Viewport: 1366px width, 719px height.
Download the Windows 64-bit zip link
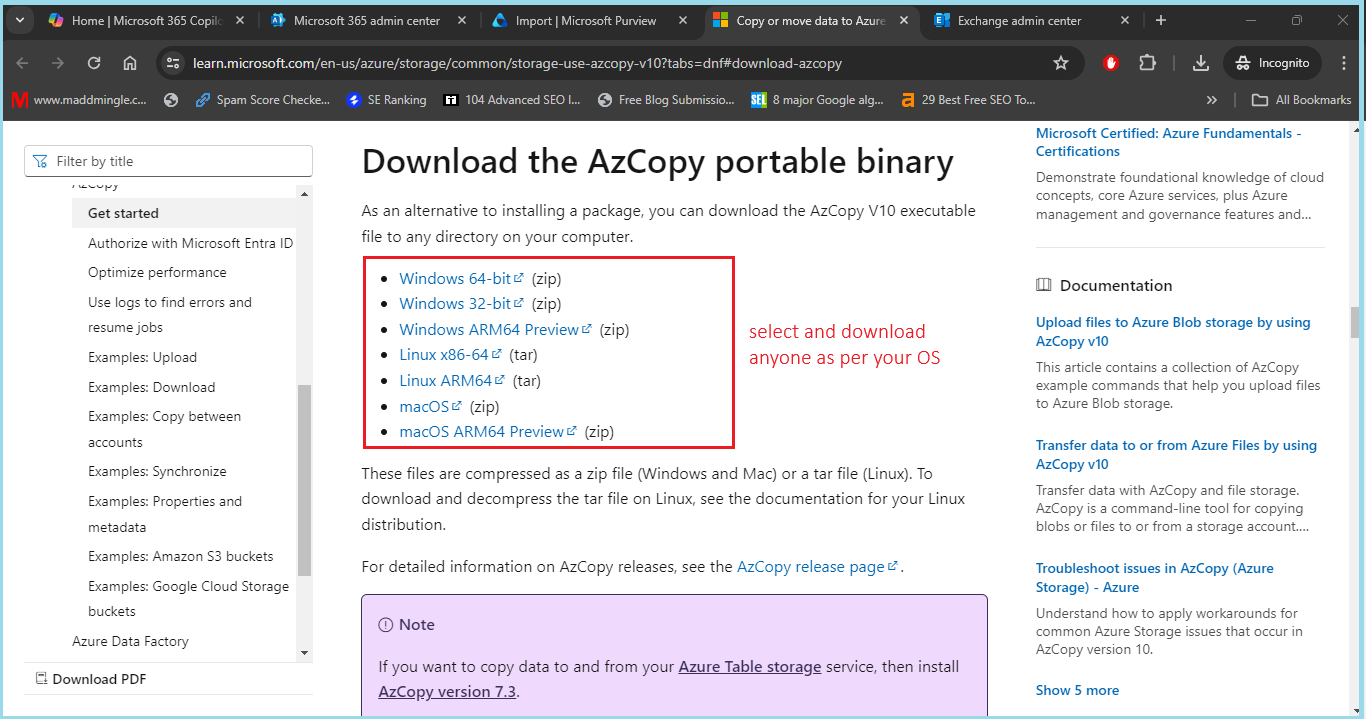click(x=461, y=278)
